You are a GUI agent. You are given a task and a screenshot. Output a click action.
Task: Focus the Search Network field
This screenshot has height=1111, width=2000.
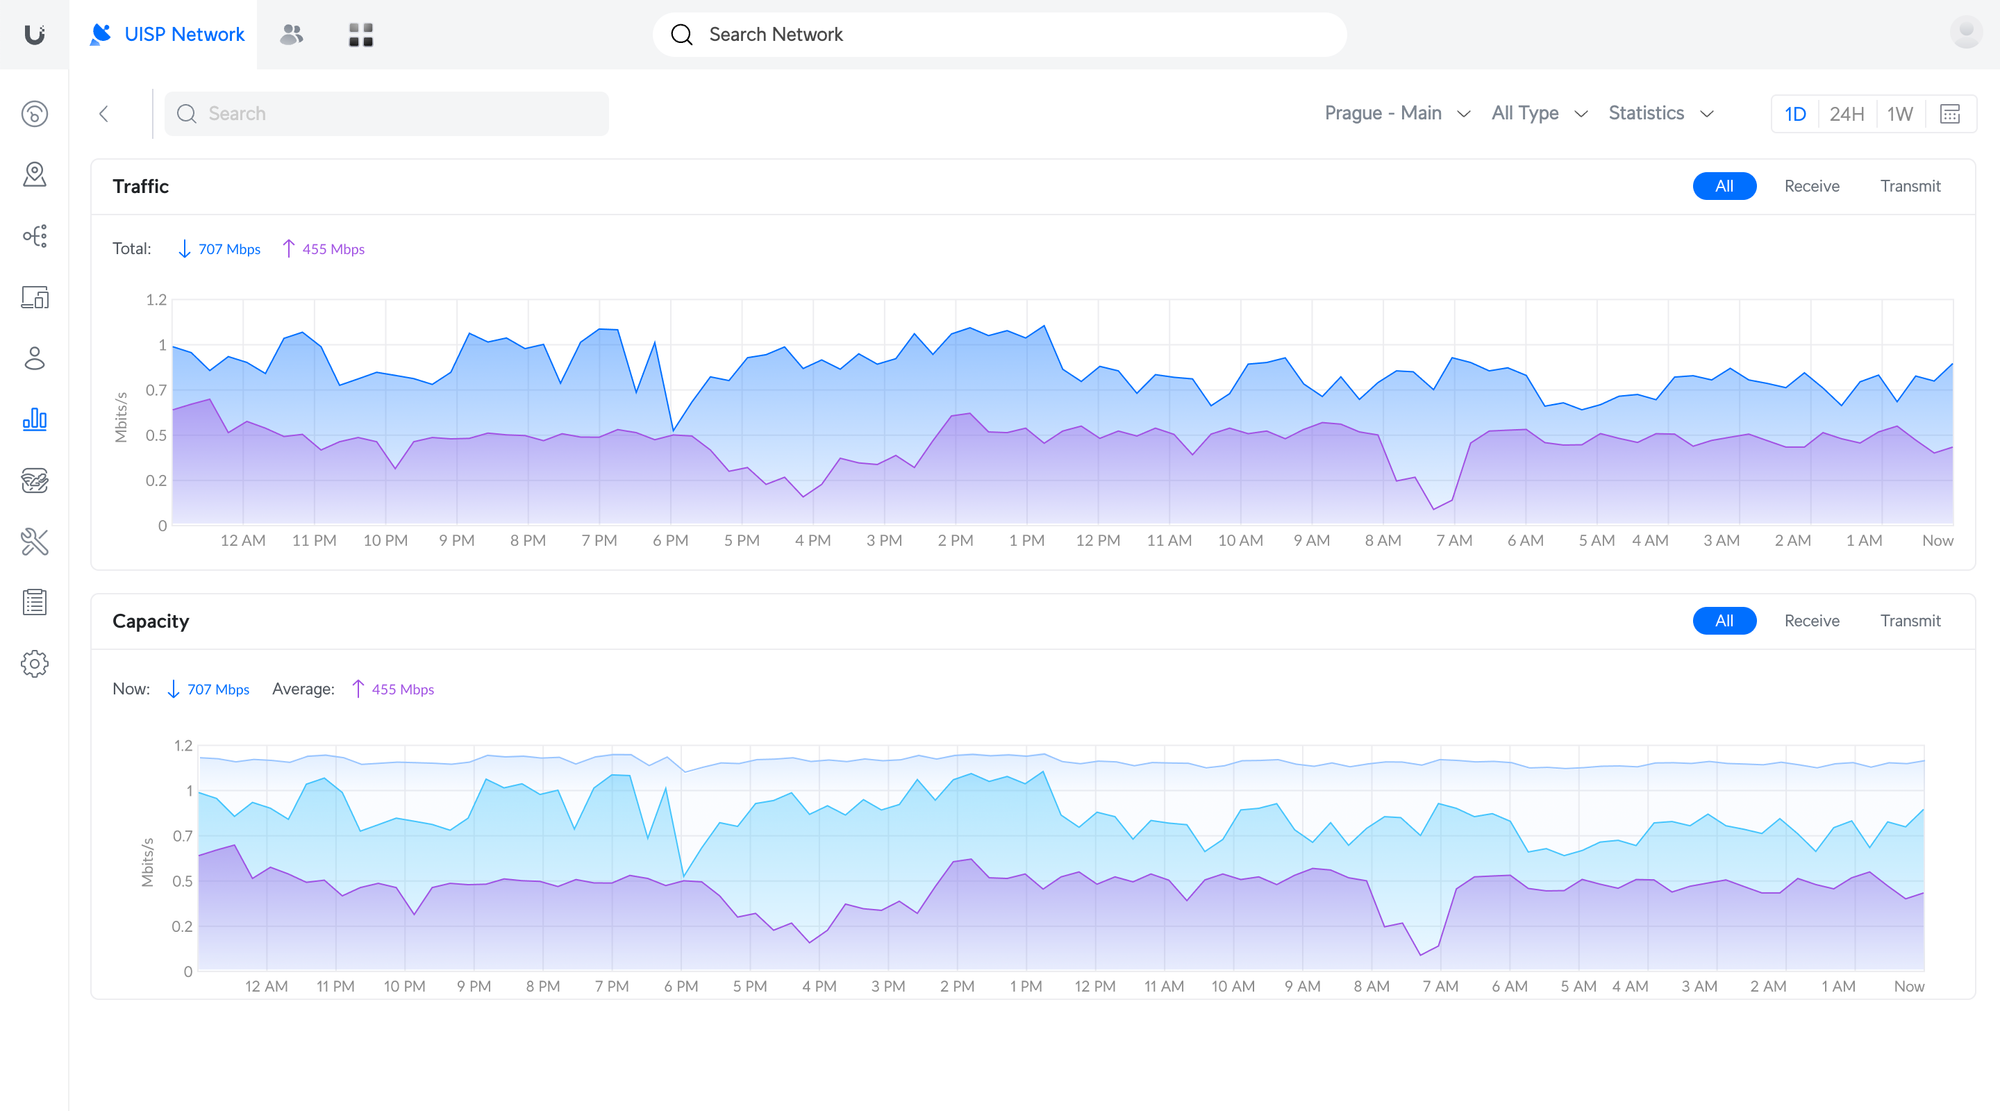(1000, 35)
